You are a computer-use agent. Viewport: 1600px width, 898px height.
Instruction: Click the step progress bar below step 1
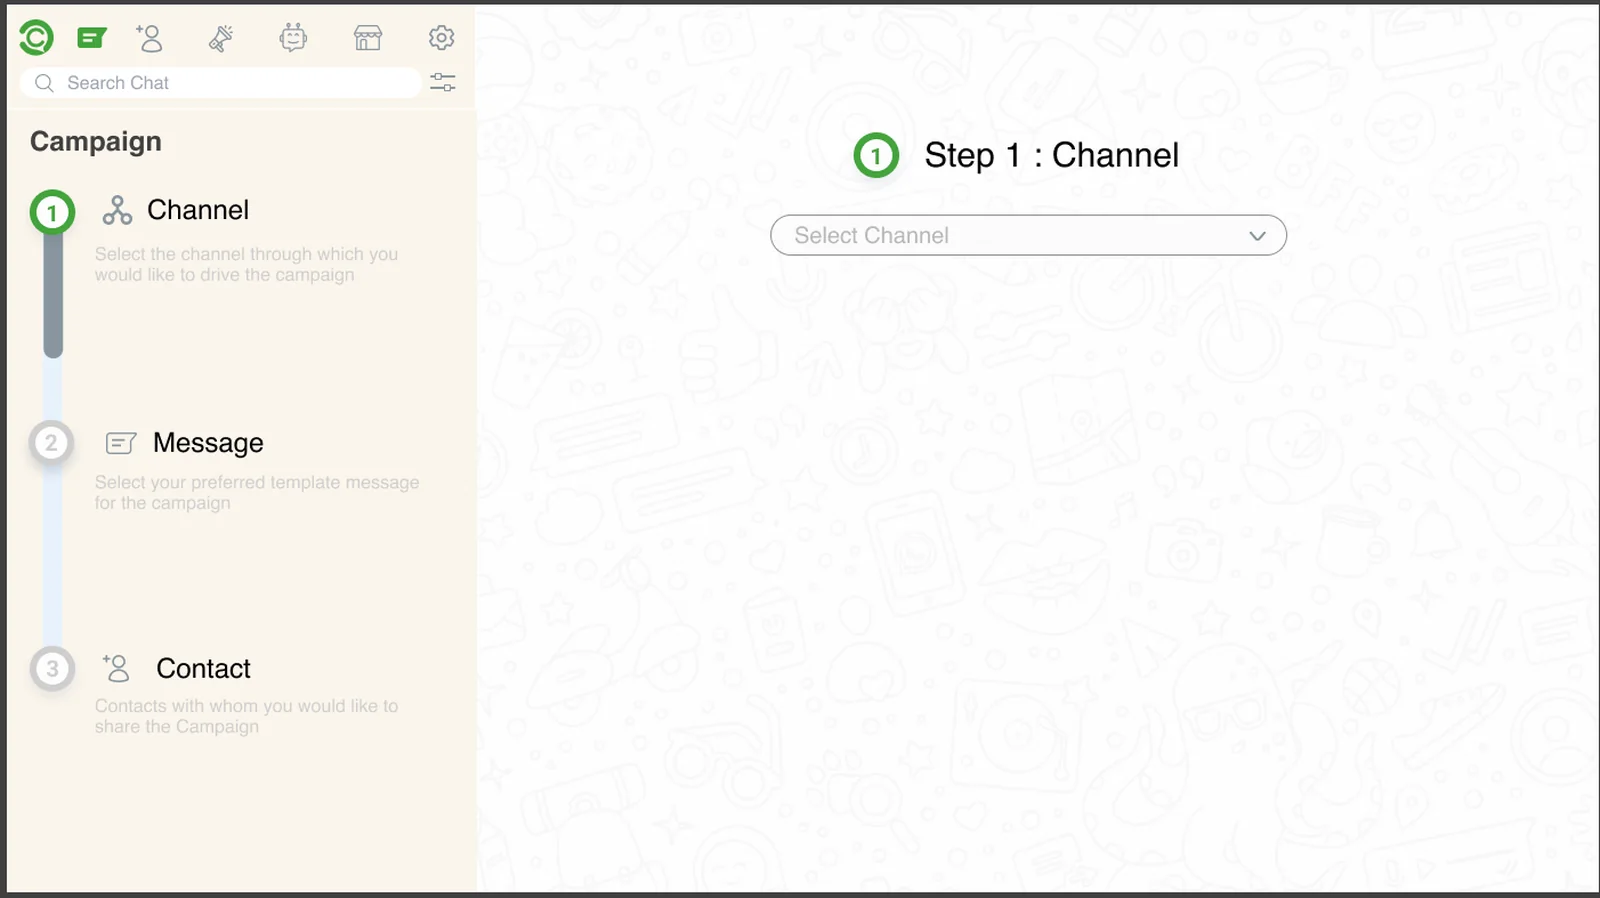[x=53, y=297]
